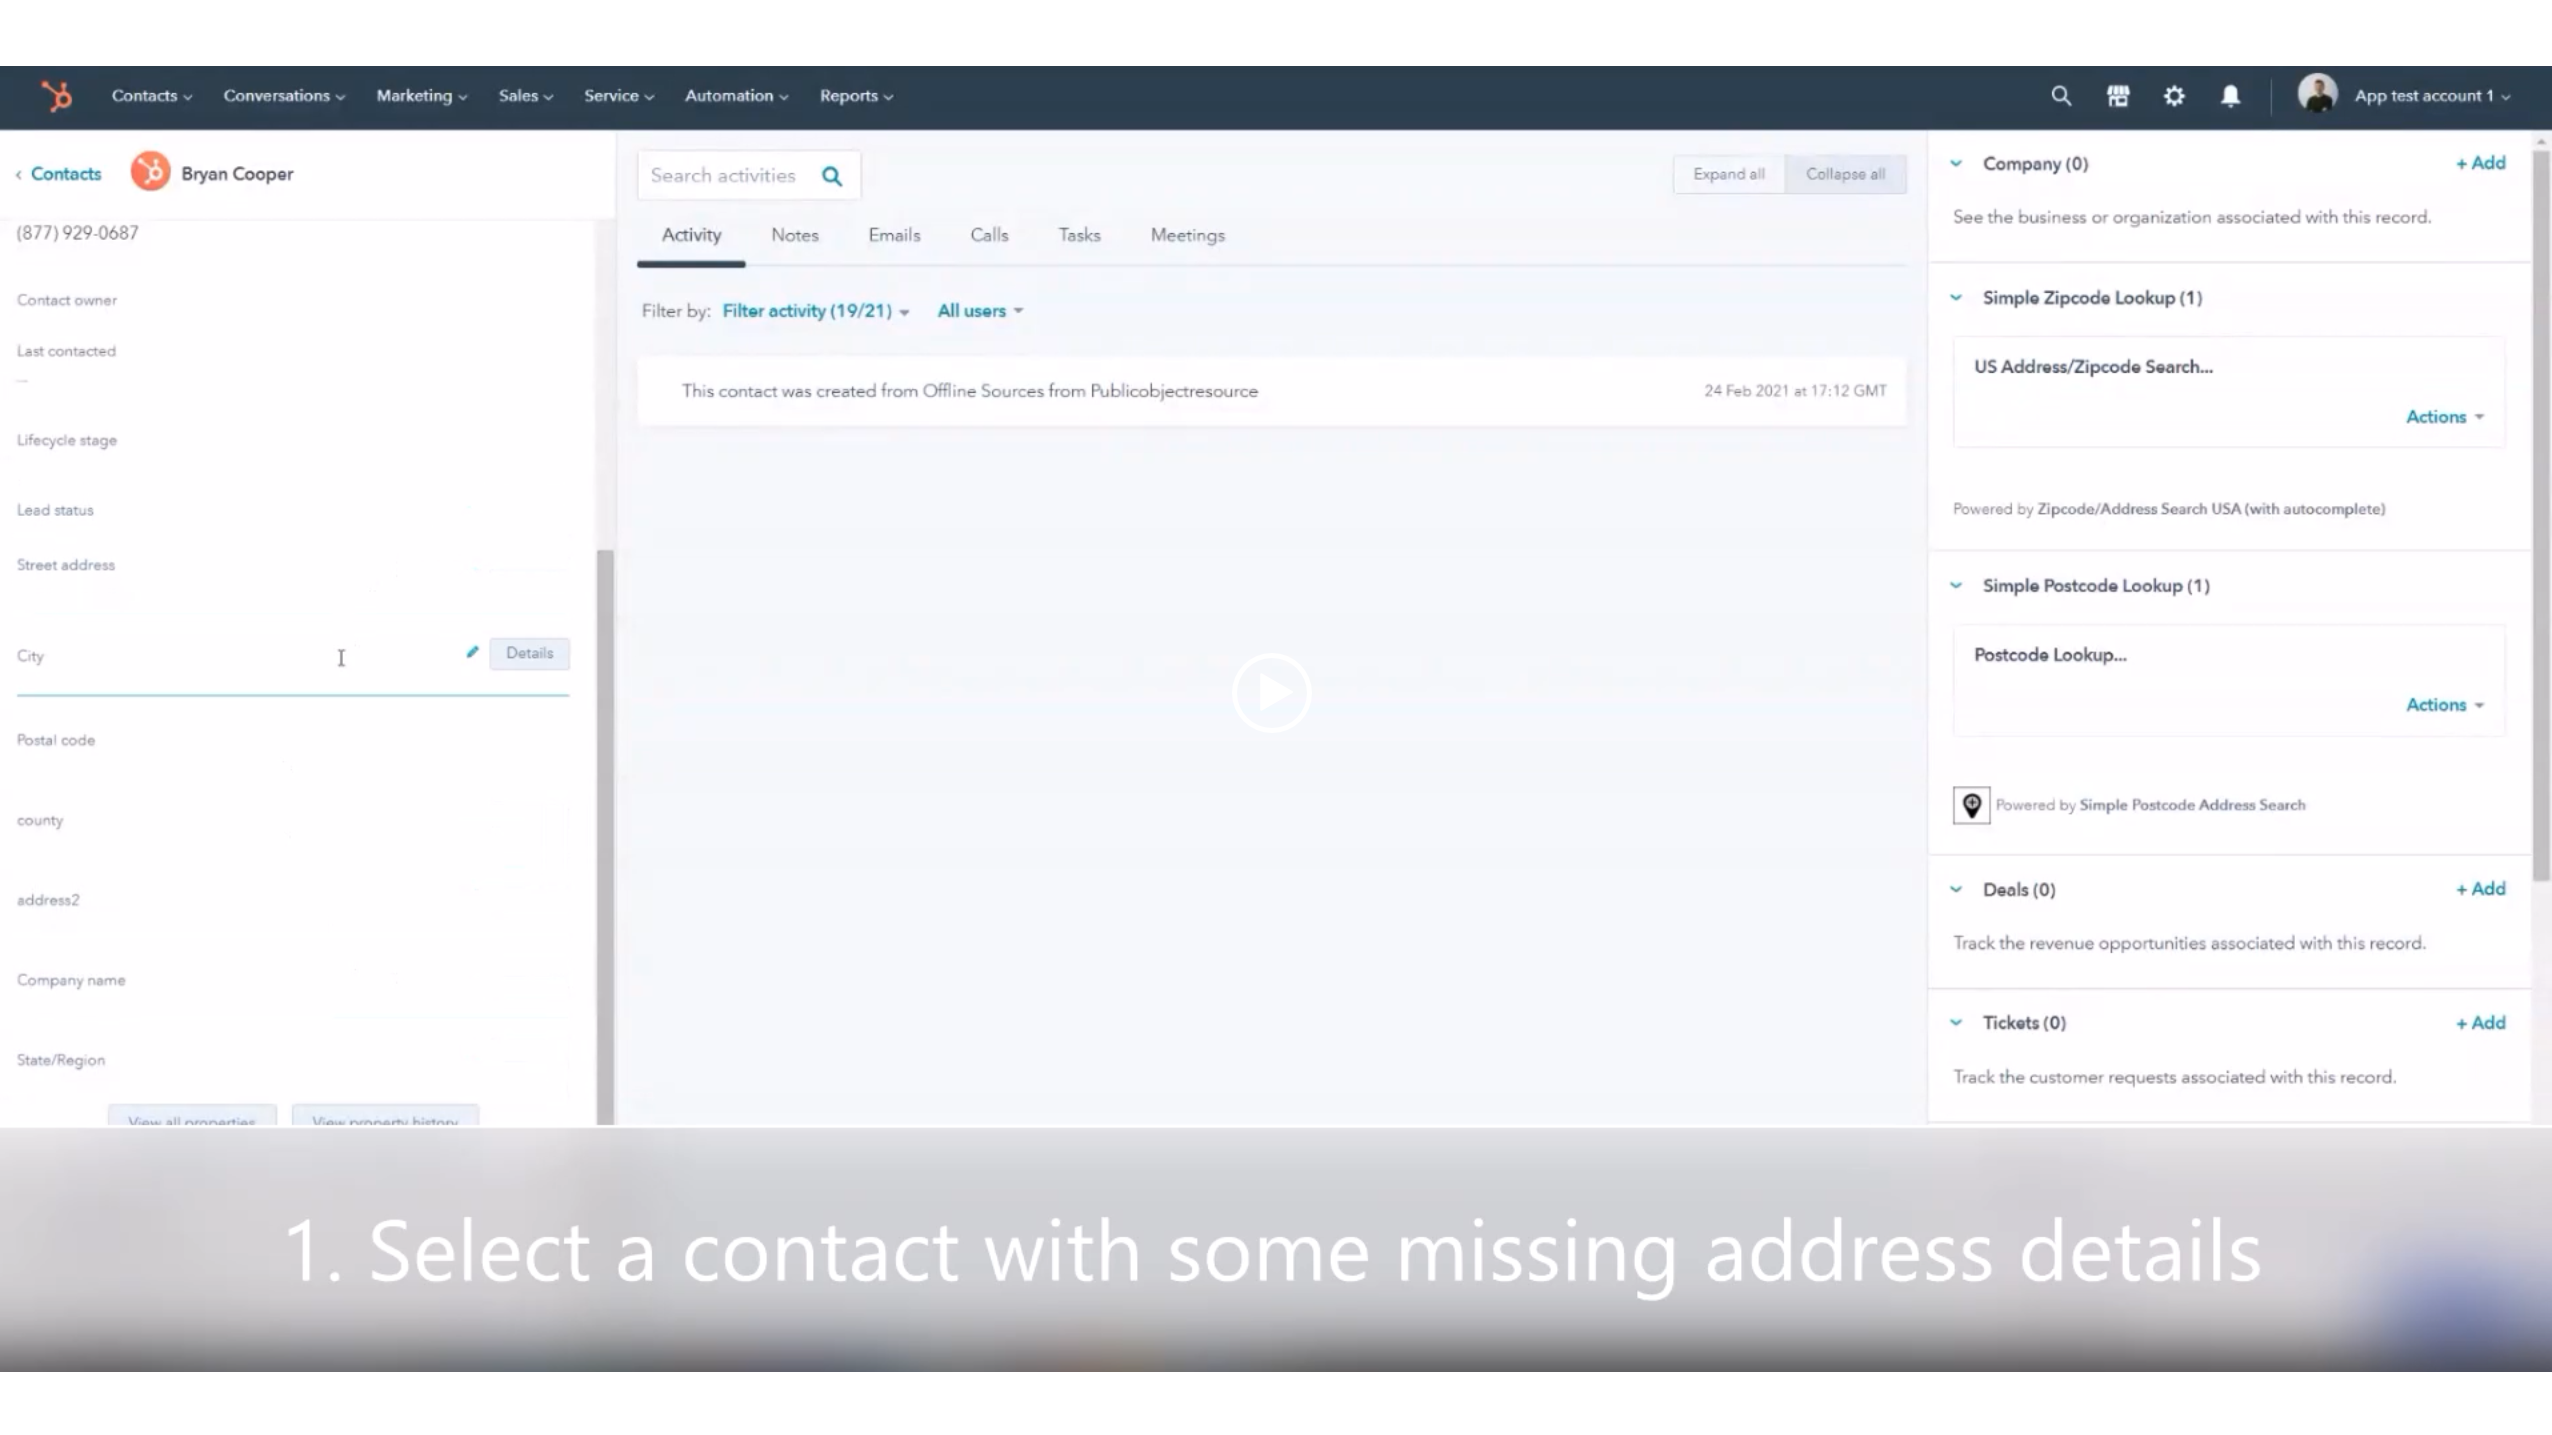Viewport: 2552px width, 1435px height.
Task: Select the Notes tab
Action: coord(796,235)
